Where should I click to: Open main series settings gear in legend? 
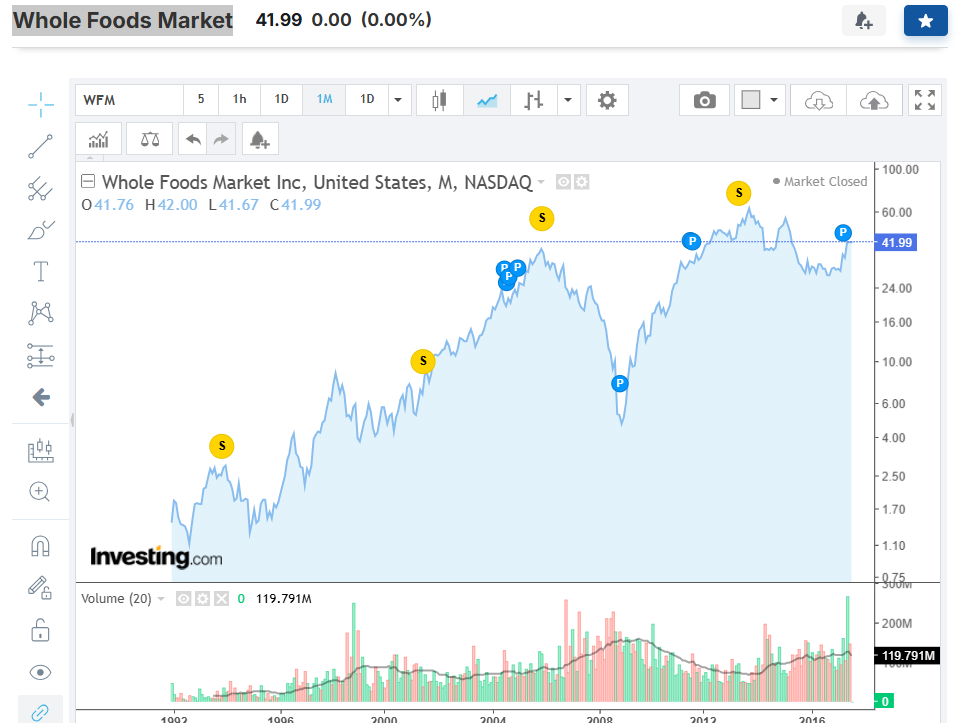pyautogui.click(x=582, y=182)
